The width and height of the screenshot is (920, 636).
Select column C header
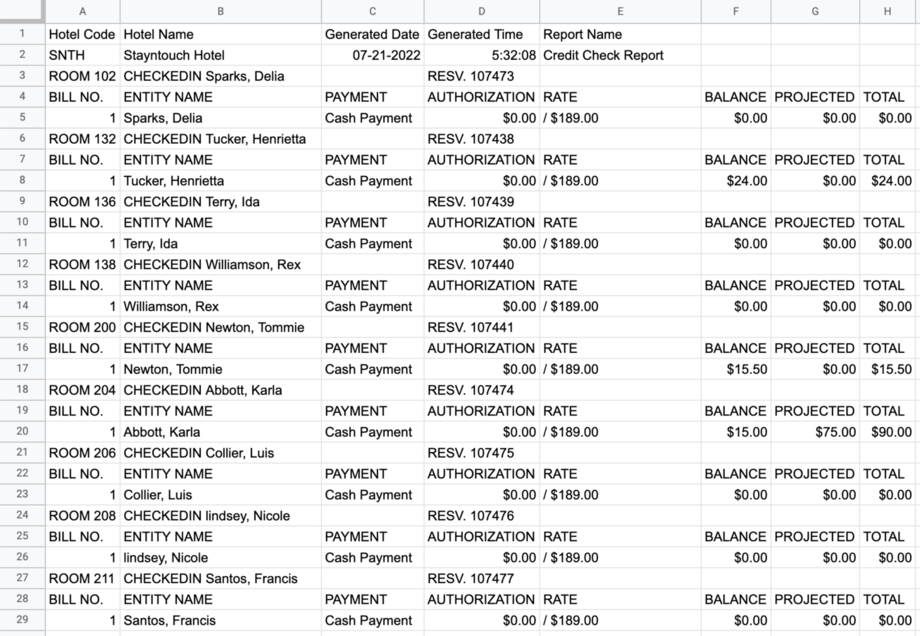pos(373,11)
